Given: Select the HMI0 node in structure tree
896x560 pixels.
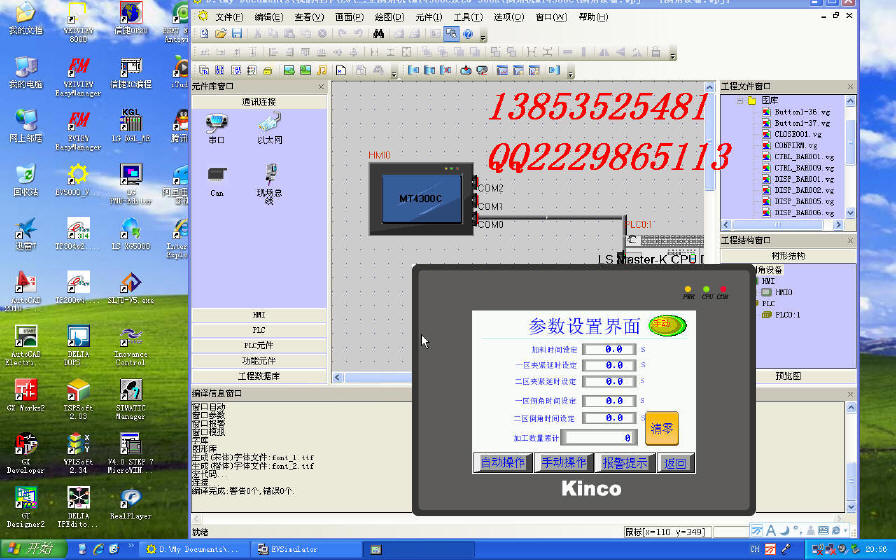Looking at the screenshot, I should pyautogui.click(x=783, y=292).
